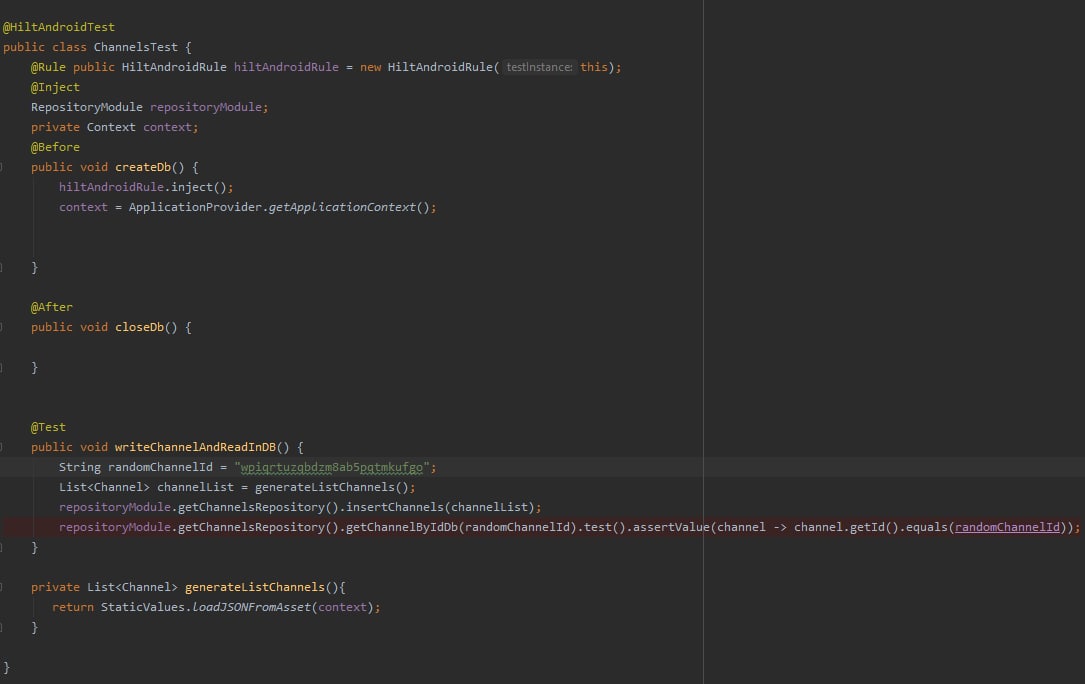
Task: Click the randomChannelId variable declaration
Action: 160,467
